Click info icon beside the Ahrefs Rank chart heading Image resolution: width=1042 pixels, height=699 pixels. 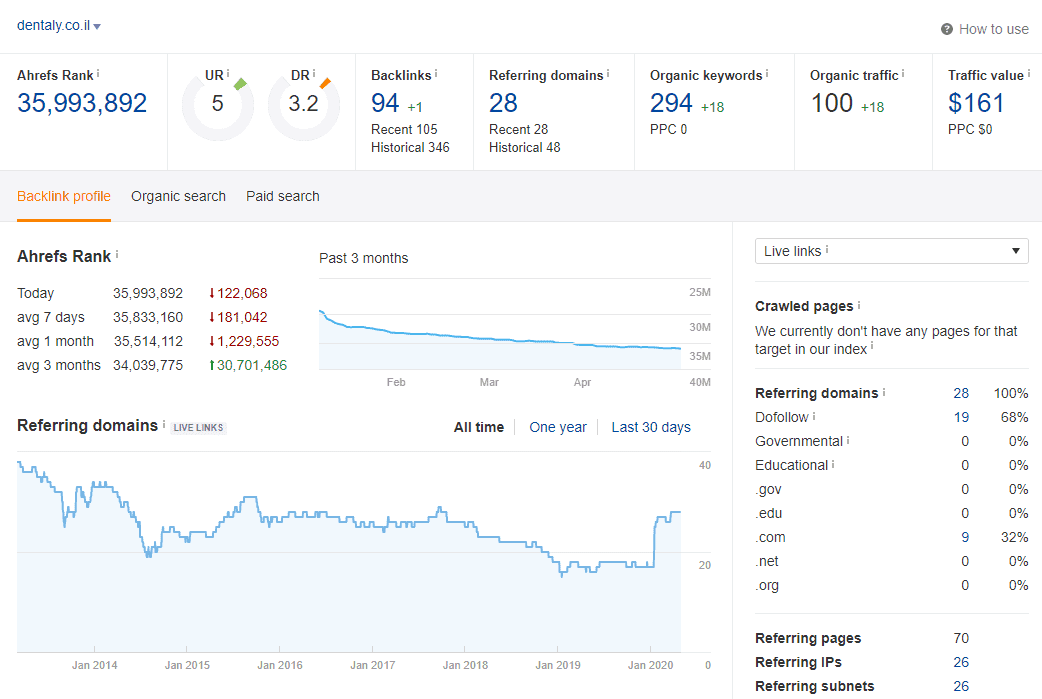coord(117,254)
